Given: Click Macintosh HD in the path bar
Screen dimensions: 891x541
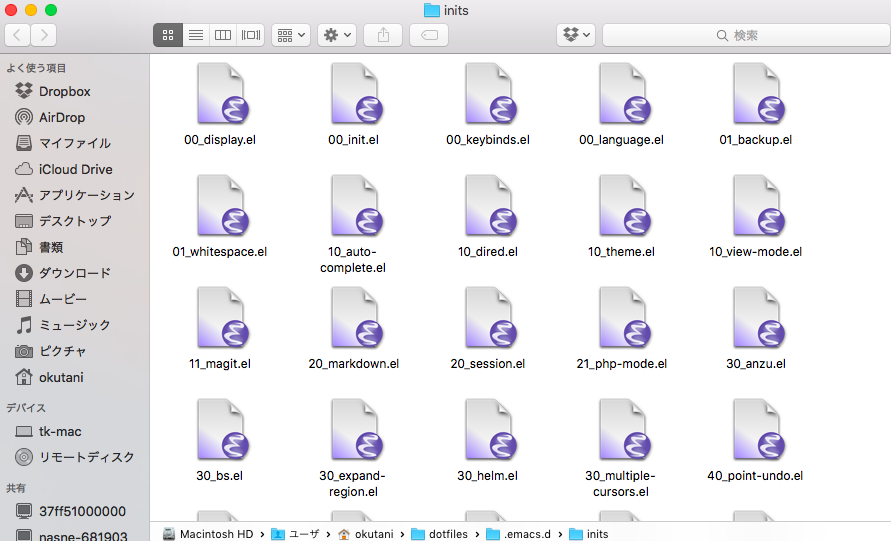Looking at the screenshot, I should point(208,534).
